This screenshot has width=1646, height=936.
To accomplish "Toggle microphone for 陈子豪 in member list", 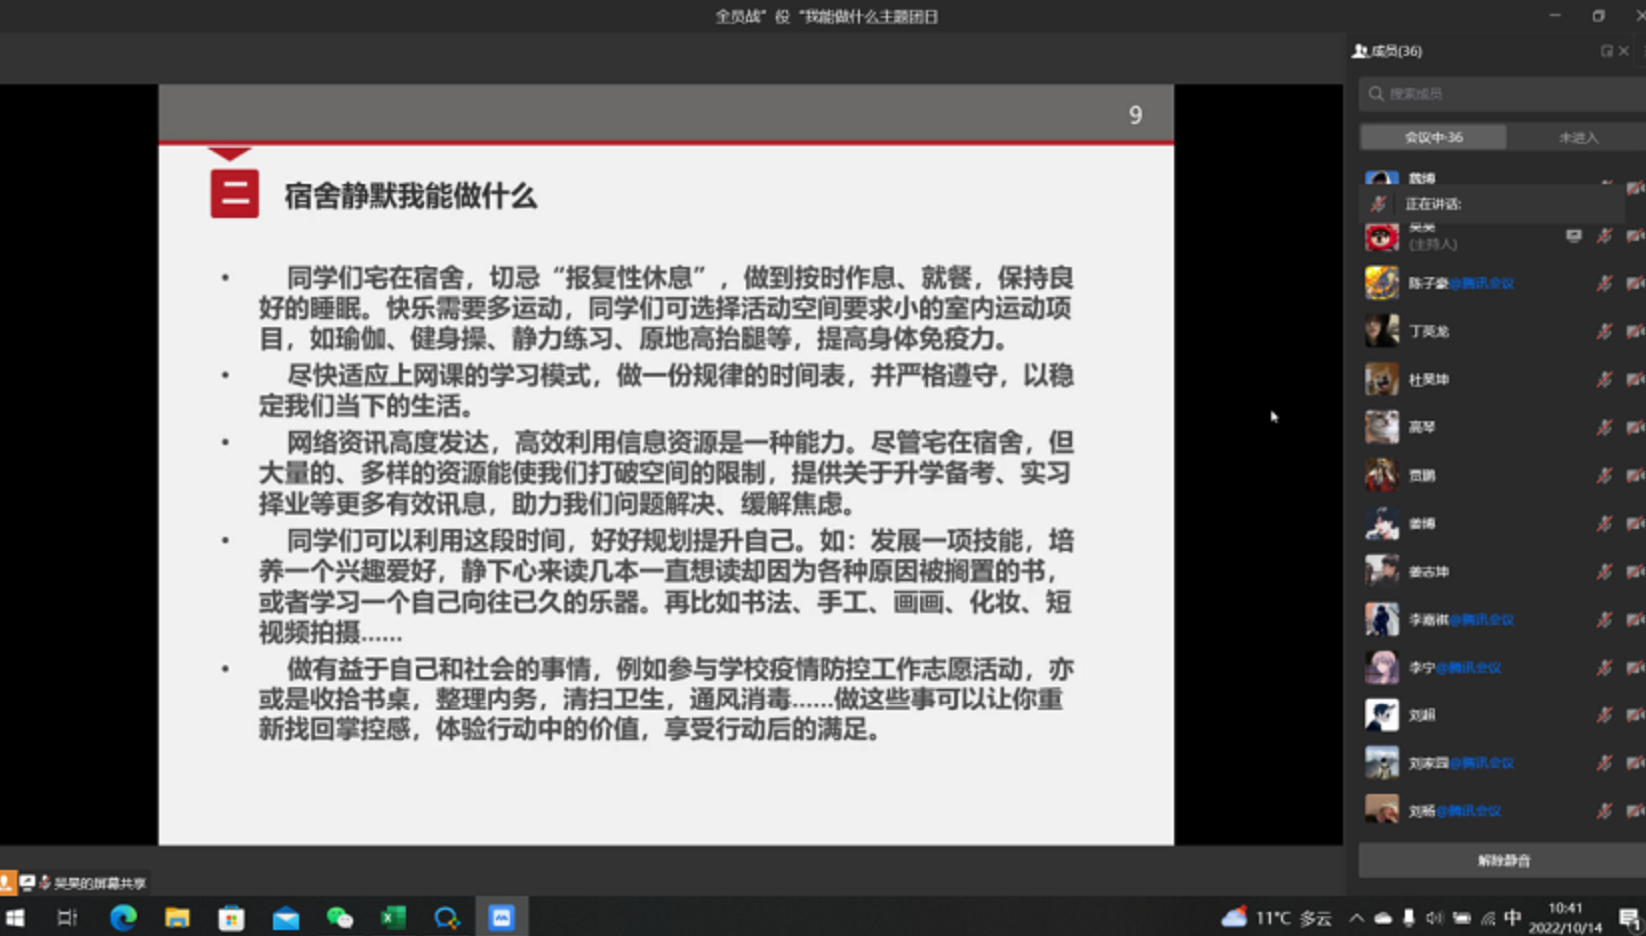I will tap(1604, 283).
